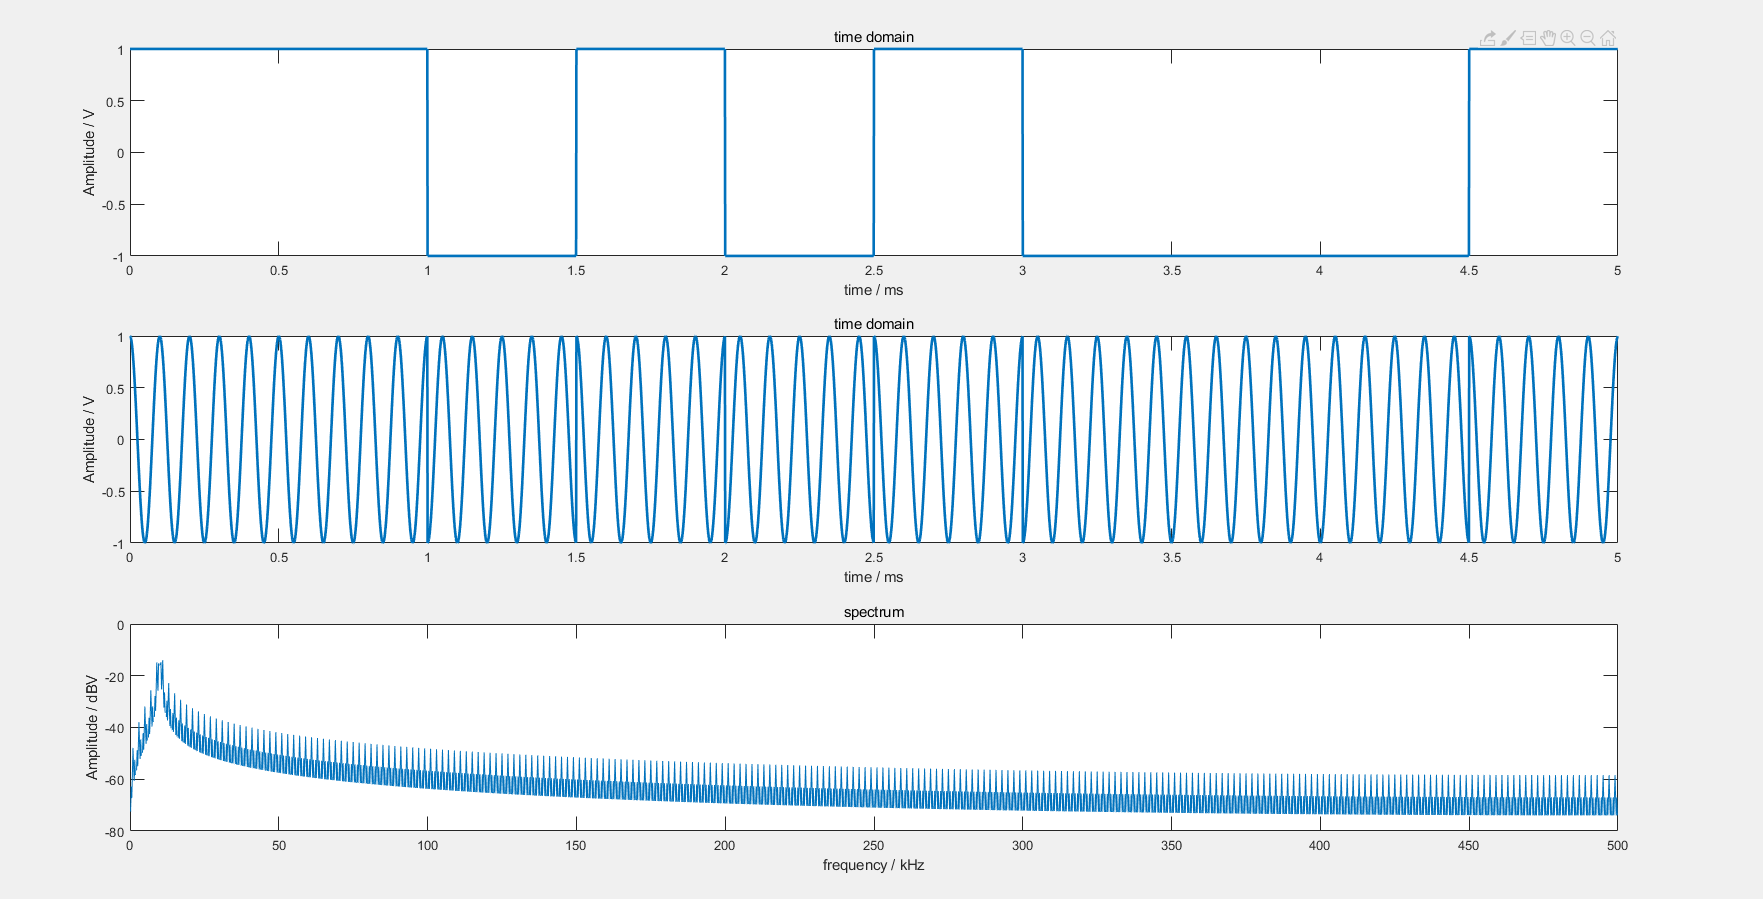The image size is (1763, 899).
Task: Select the "spectrum" plot title
Action: click(x=873, y=612)
